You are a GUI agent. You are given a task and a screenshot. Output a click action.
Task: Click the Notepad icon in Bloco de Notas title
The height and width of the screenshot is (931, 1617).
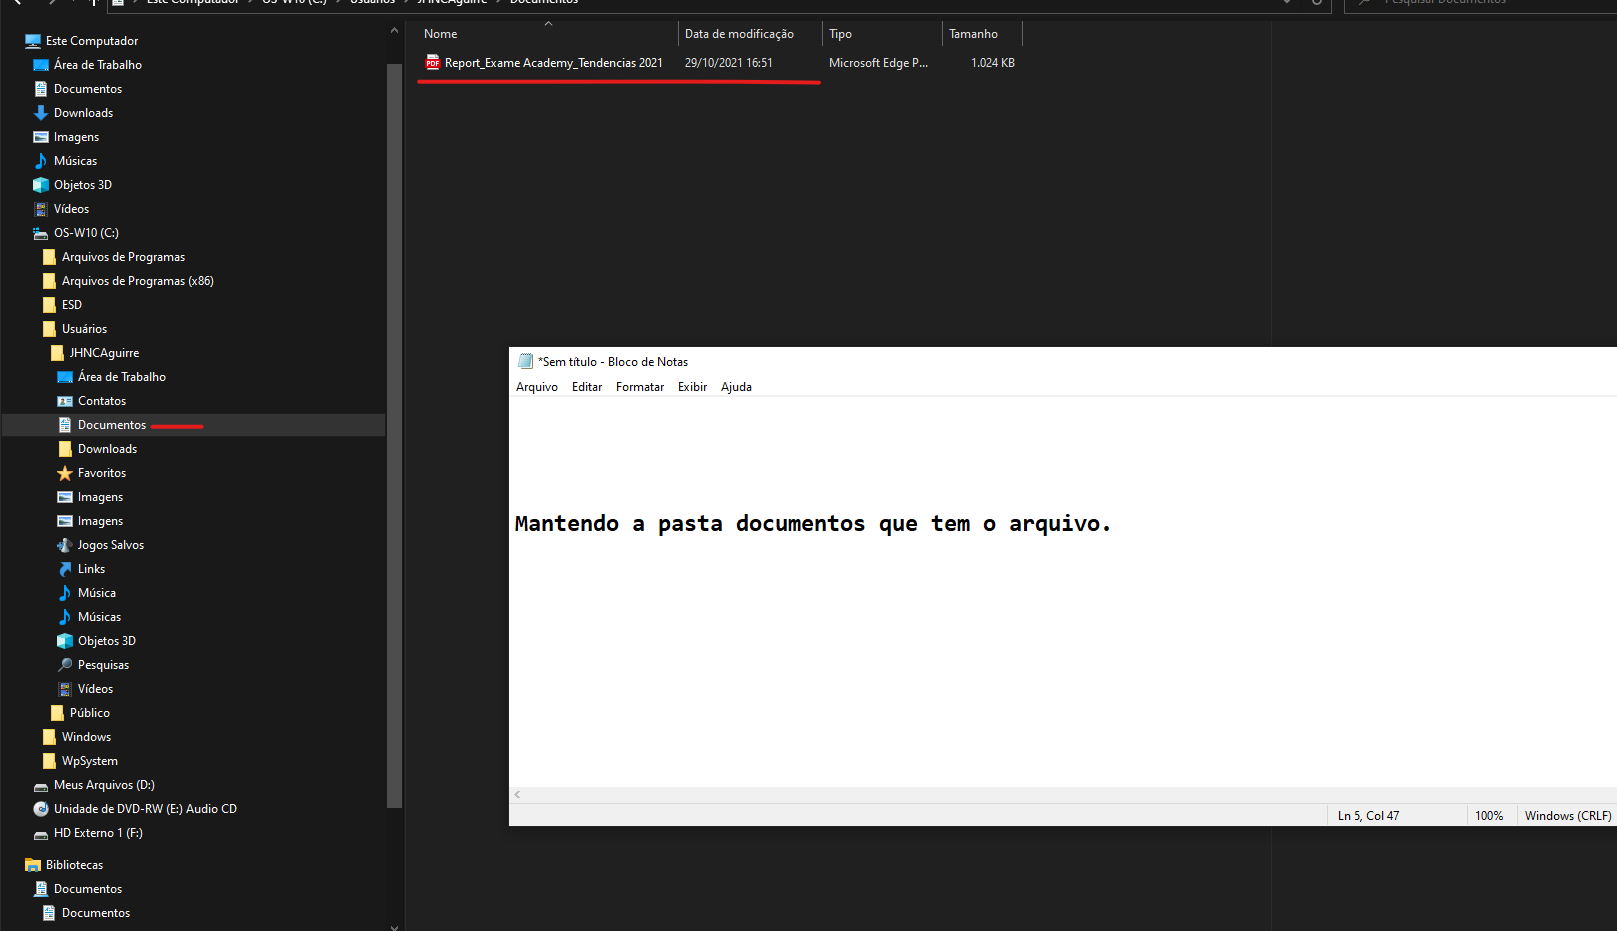click(525, 362)
